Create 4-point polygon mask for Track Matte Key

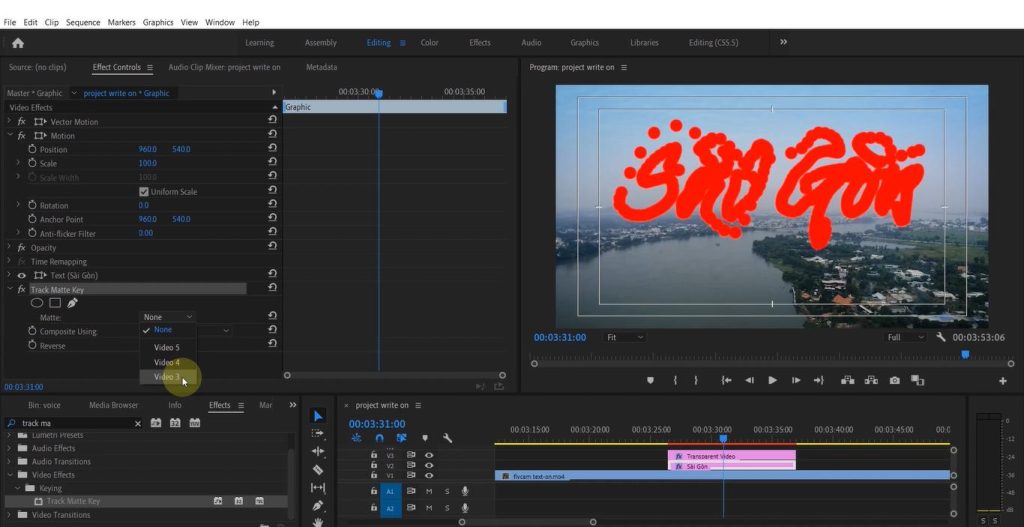click(x=55, y=303)
